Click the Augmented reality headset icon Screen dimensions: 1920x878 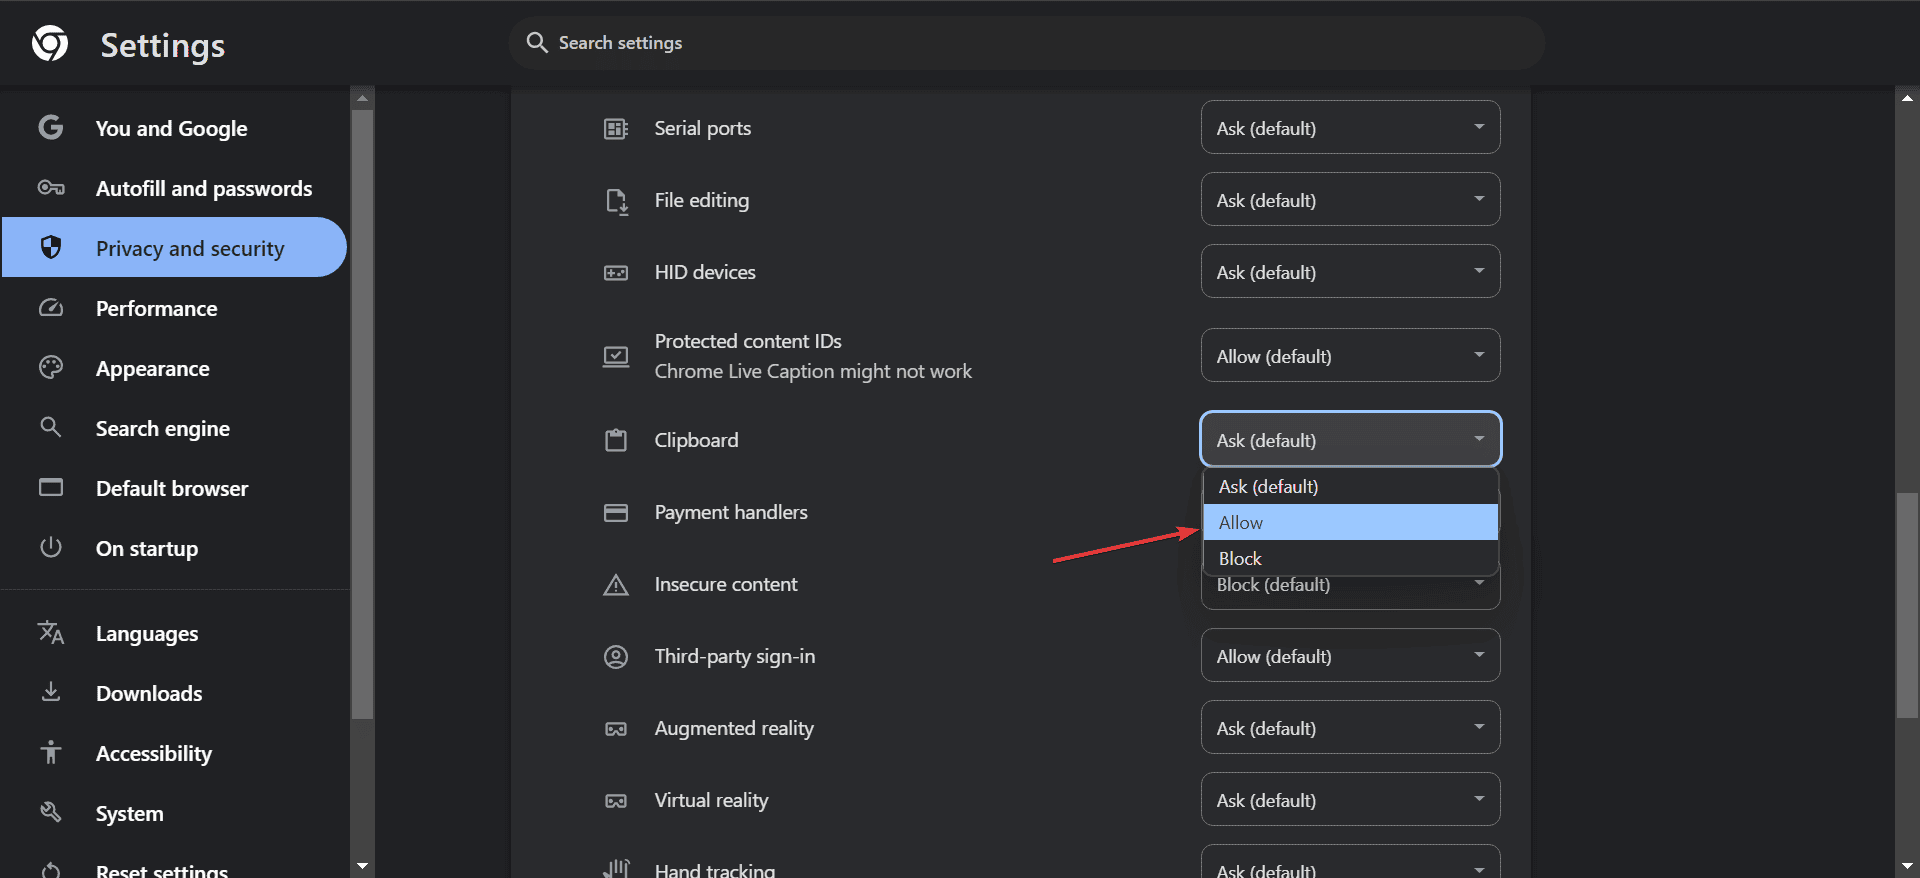tap(616, 729)
